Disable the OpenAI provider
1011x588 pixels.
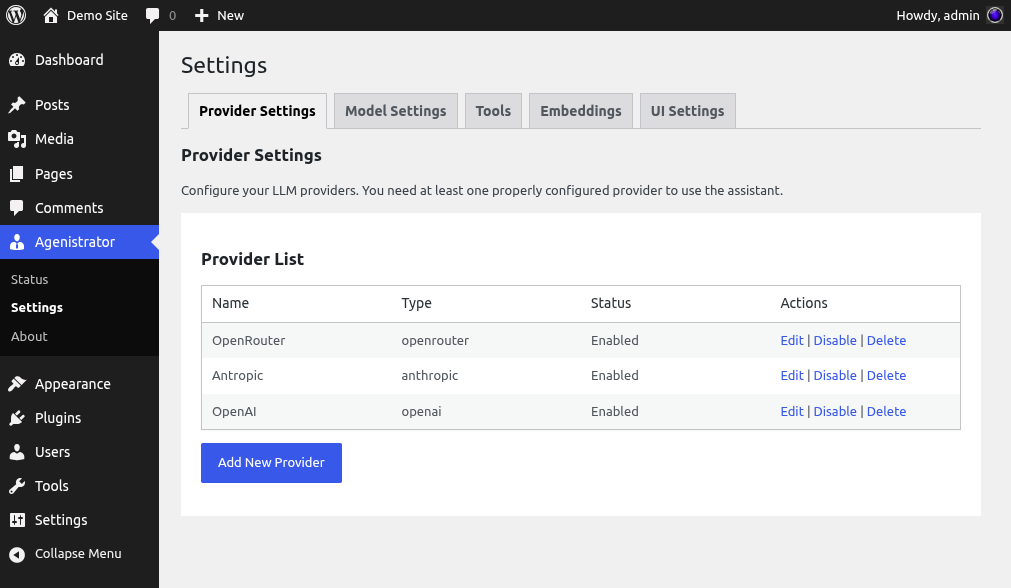pyautogui.click(x=835, y=411)
